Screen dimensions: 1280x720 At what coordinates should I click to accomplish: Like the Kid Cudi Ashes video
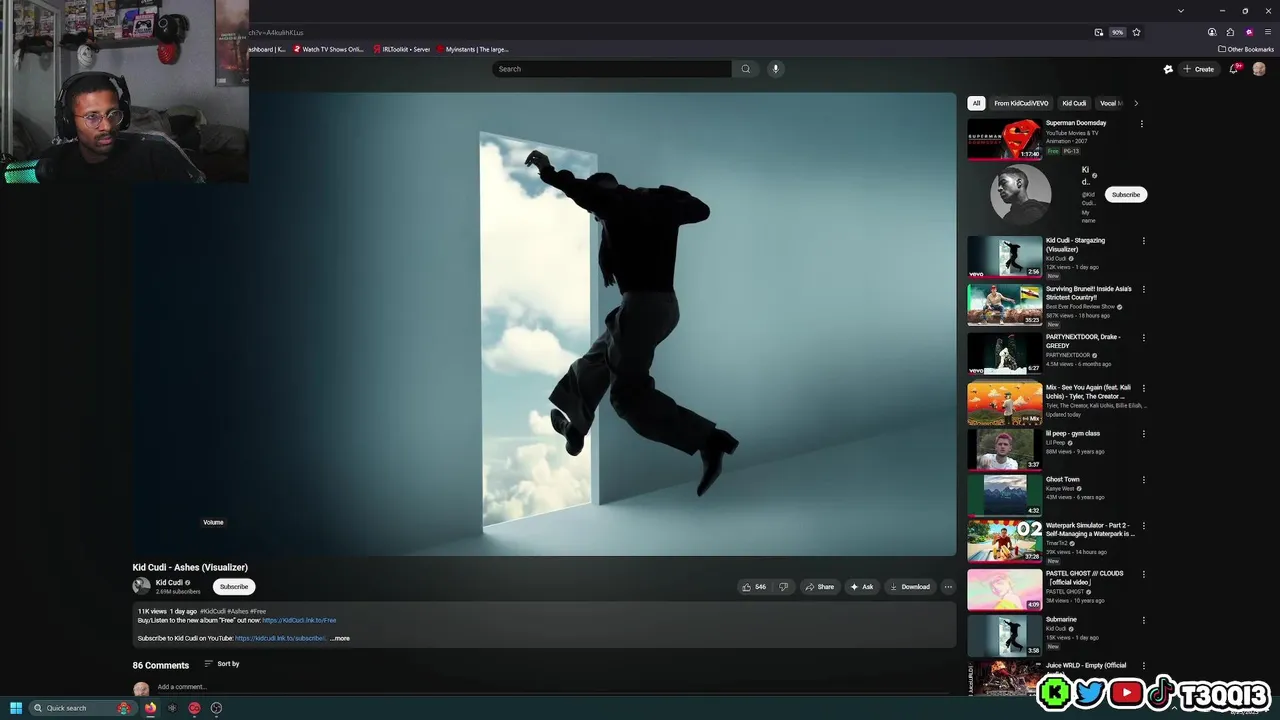pos(753,587)
